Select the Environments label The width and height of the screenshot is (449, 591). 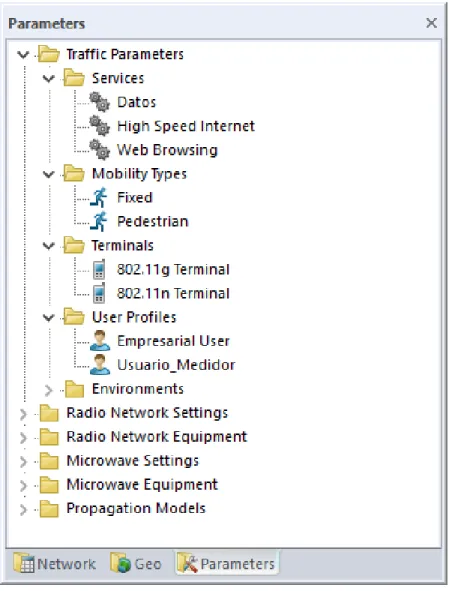tap(138, 389)
